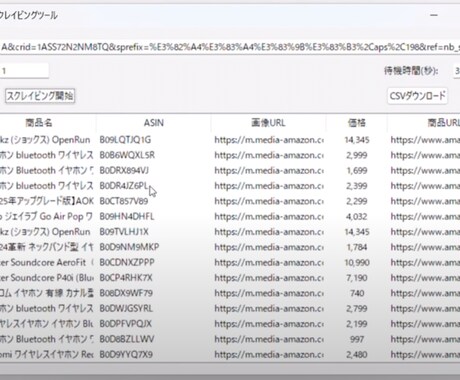Click image URL cell in B09LQTJQ1G row
Image resolution: width=460 pixels, height=380 pixels.
(x=269, y=140)
